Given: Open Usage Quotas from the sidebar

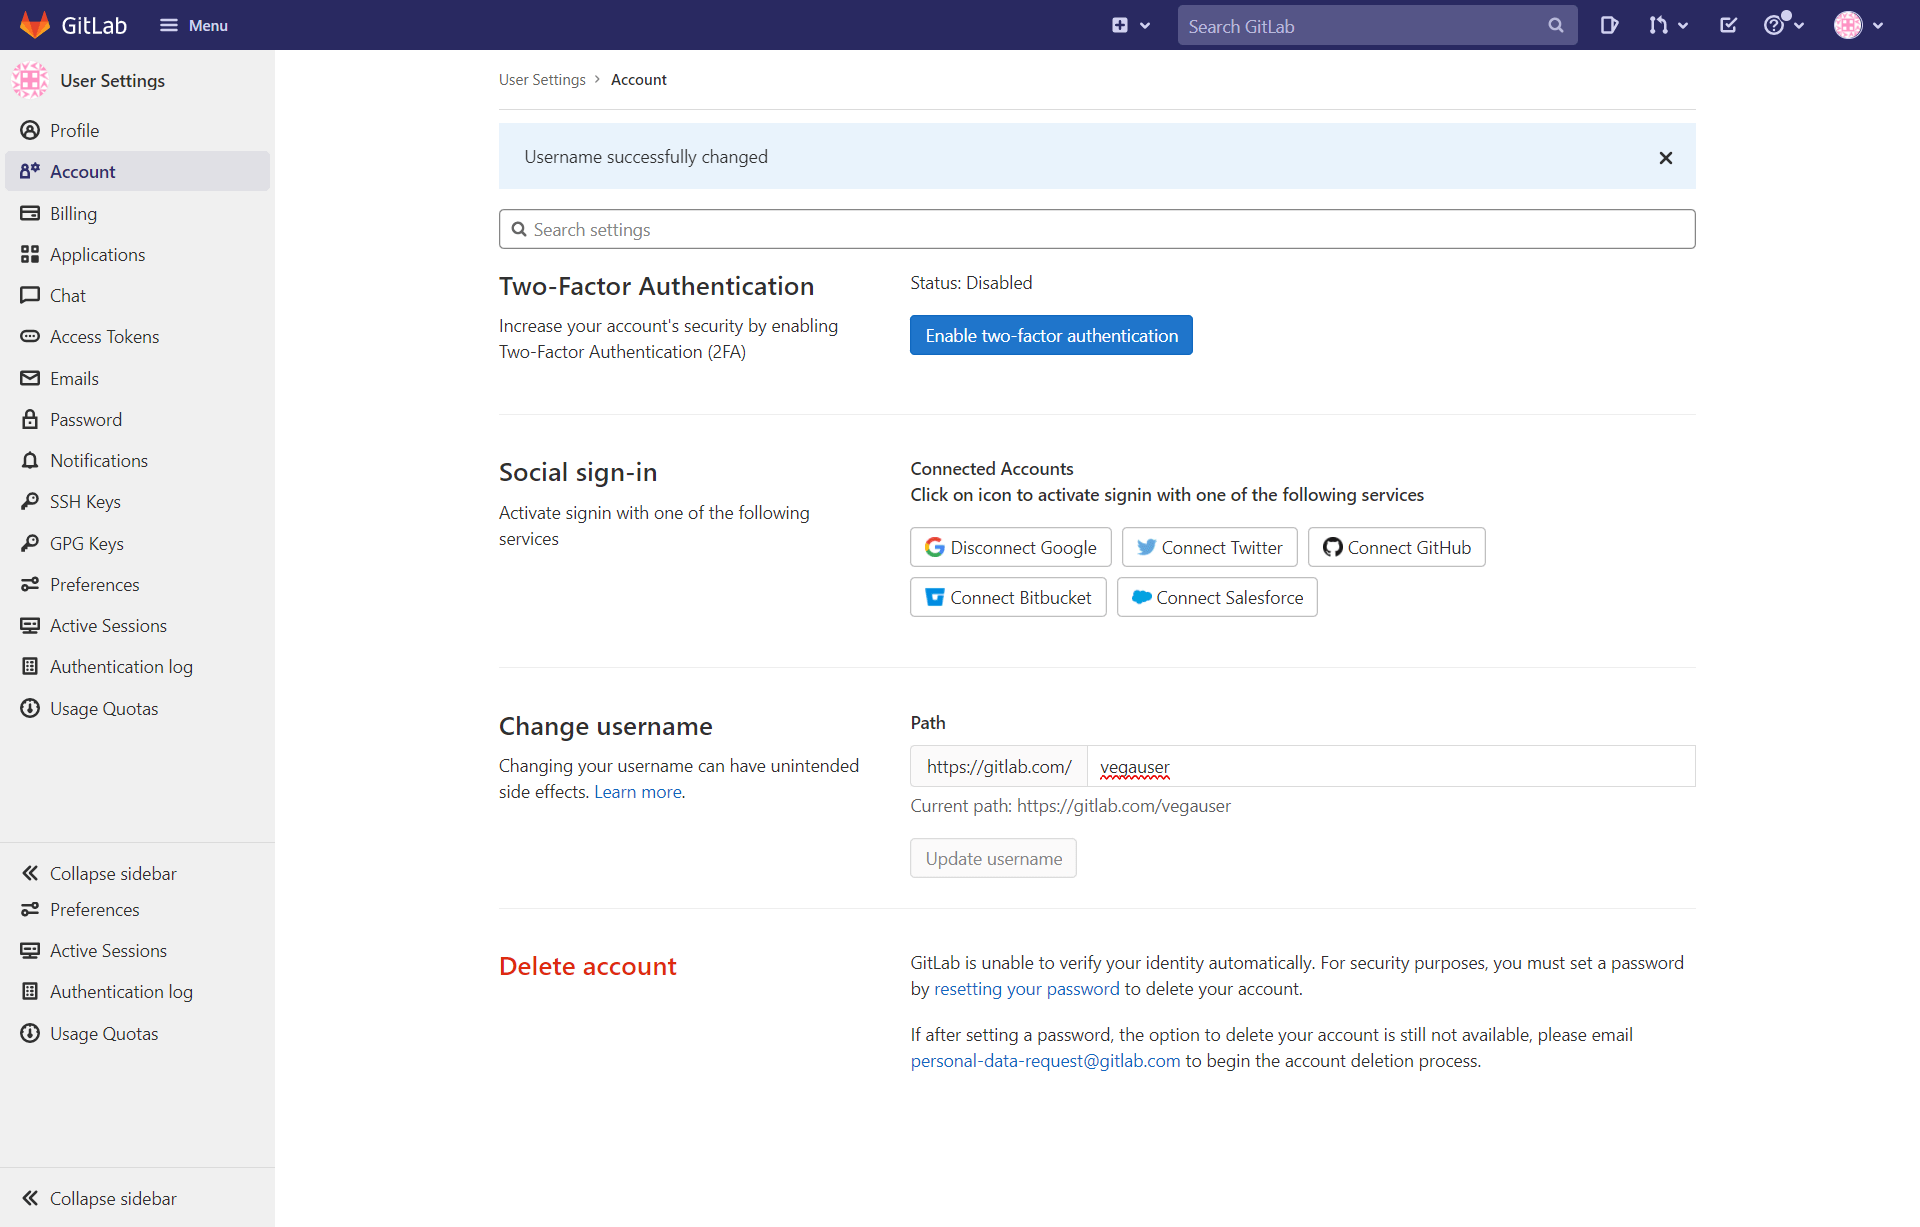Looking at the screenshot, I should pos(104,708).
